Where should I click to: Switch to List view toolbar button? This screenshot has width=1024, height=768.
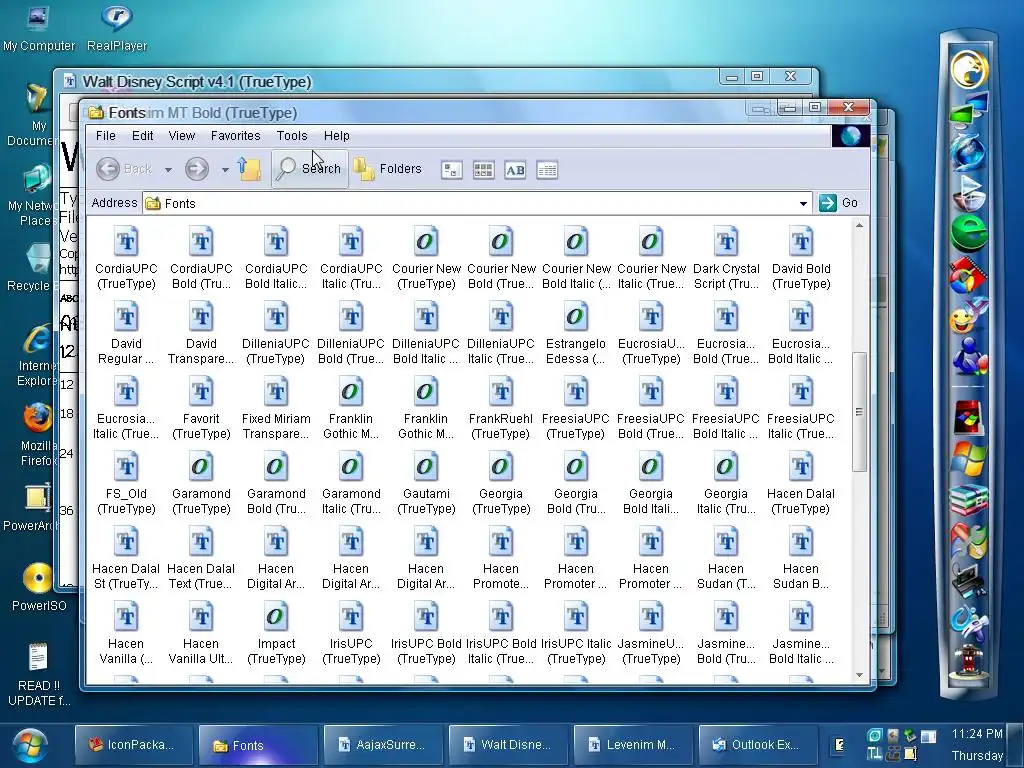[483, 170]
